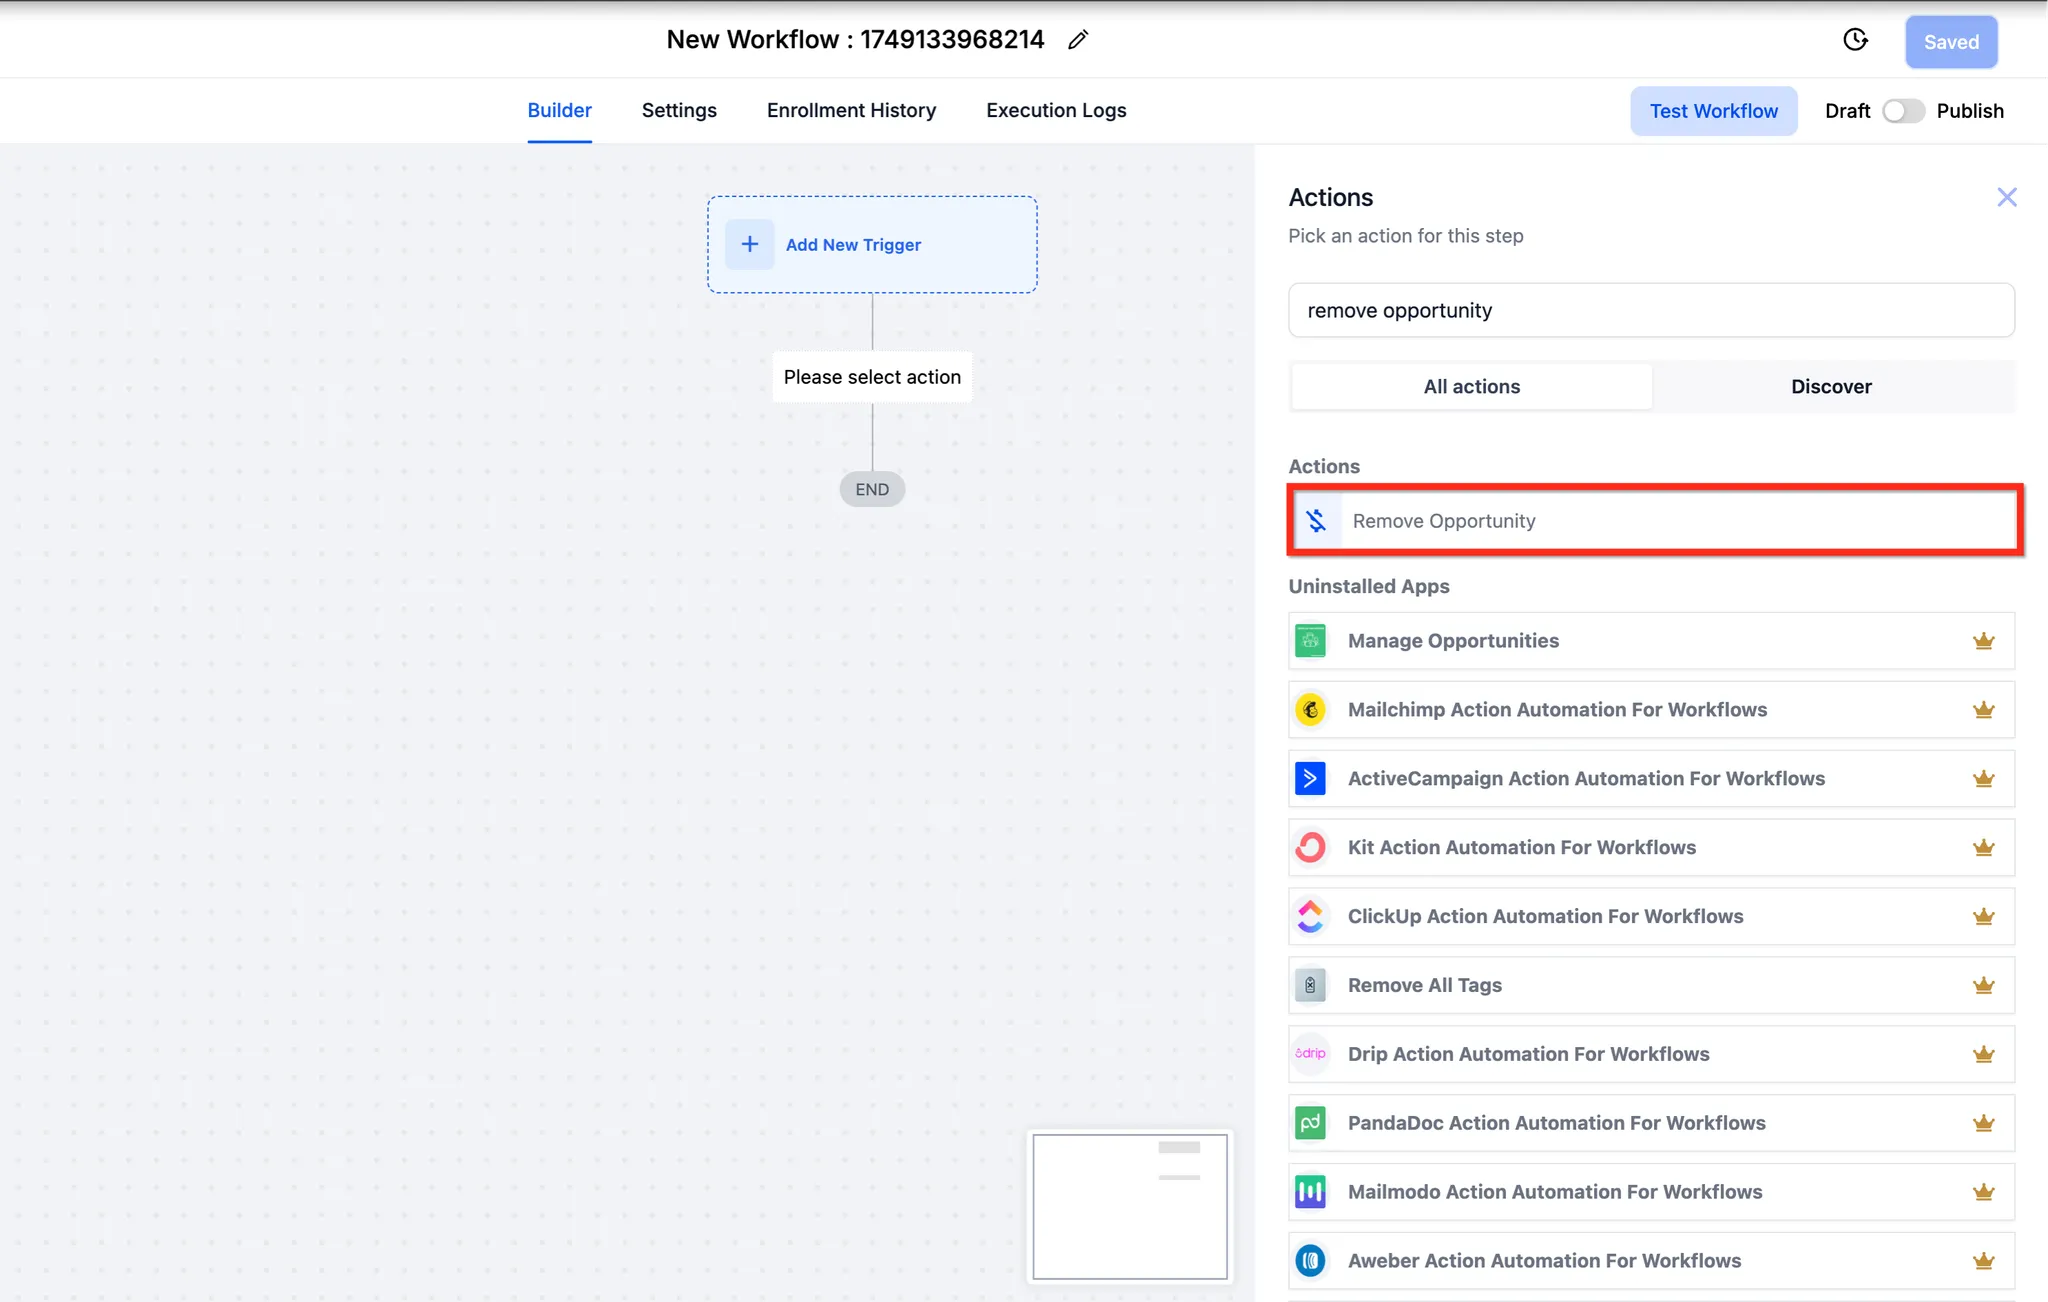Open the Builder tab
The width and height of the screenshot is (2048, 1302).
(x=559, y=110)
